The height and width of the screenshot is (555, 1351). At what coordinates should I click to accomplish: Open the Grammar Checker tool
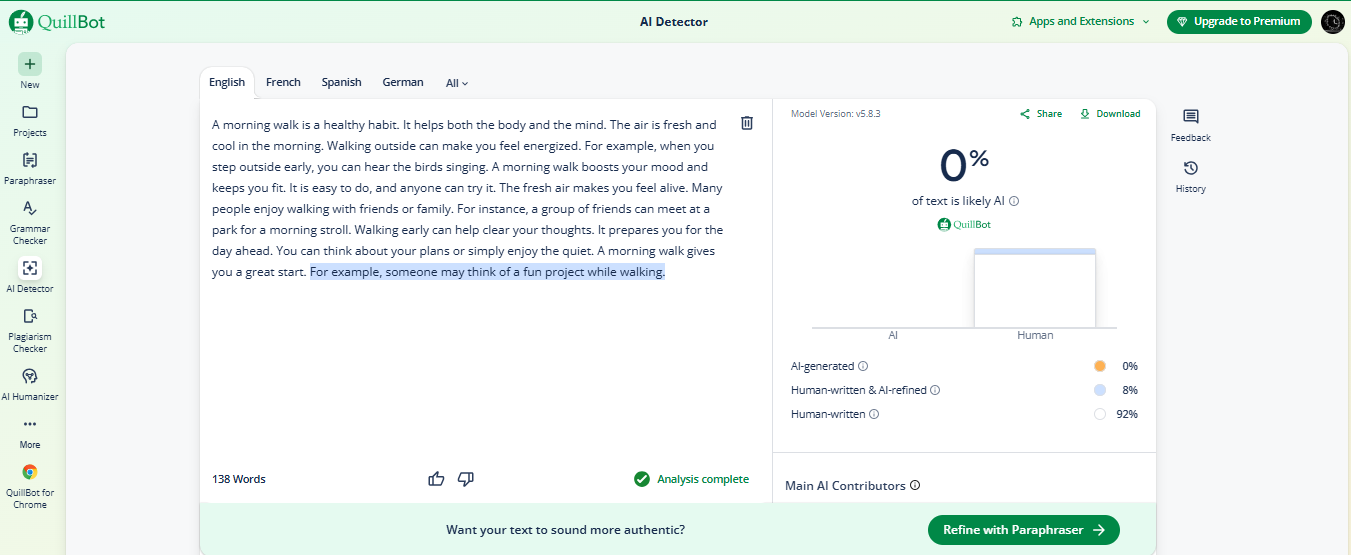coord(30,220)
